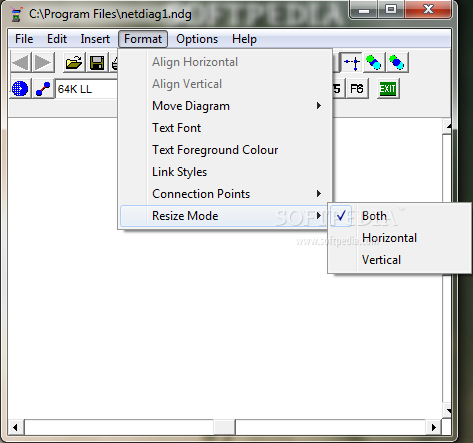473x443 pixels.
Task: Click the second cyan-blue link icon
Action: tap(397, 62)
